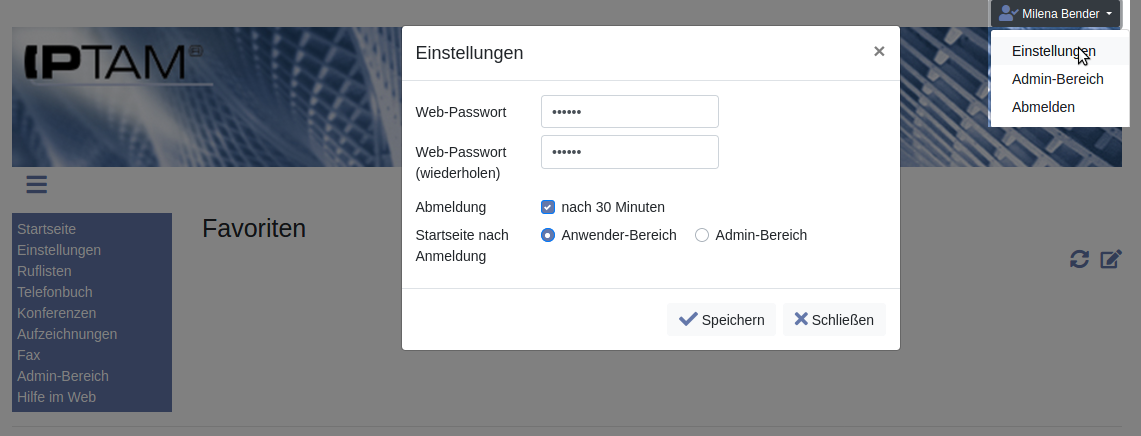Click the refresh favorites icon
This screenshot has height=436, width=1141.
click(x=1079, y=259)
